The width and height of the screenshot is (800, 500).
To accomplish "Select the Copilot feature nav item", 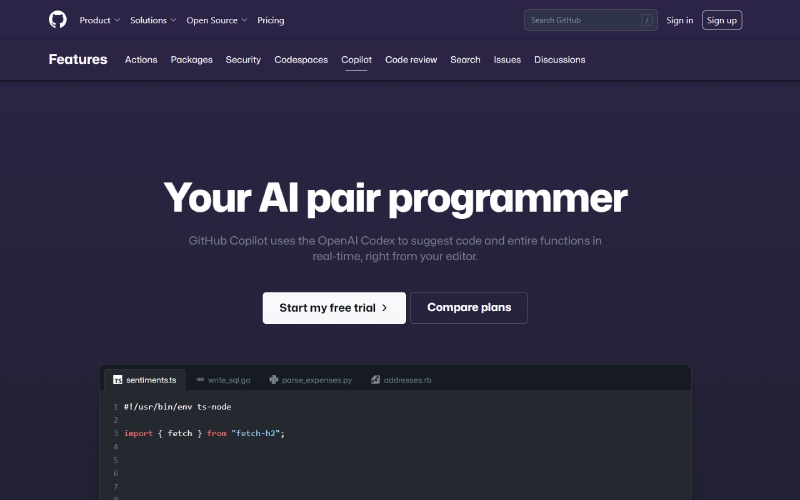I will click(x=357, y=60).
